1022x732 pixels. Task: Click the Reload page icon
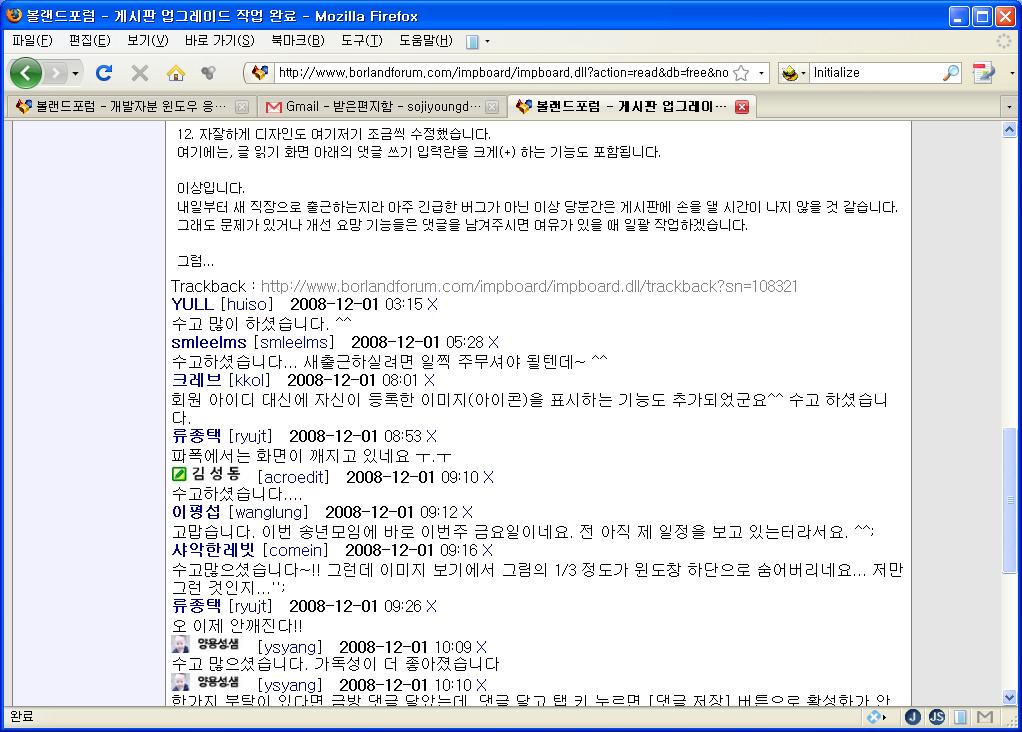tap(103, 73)
